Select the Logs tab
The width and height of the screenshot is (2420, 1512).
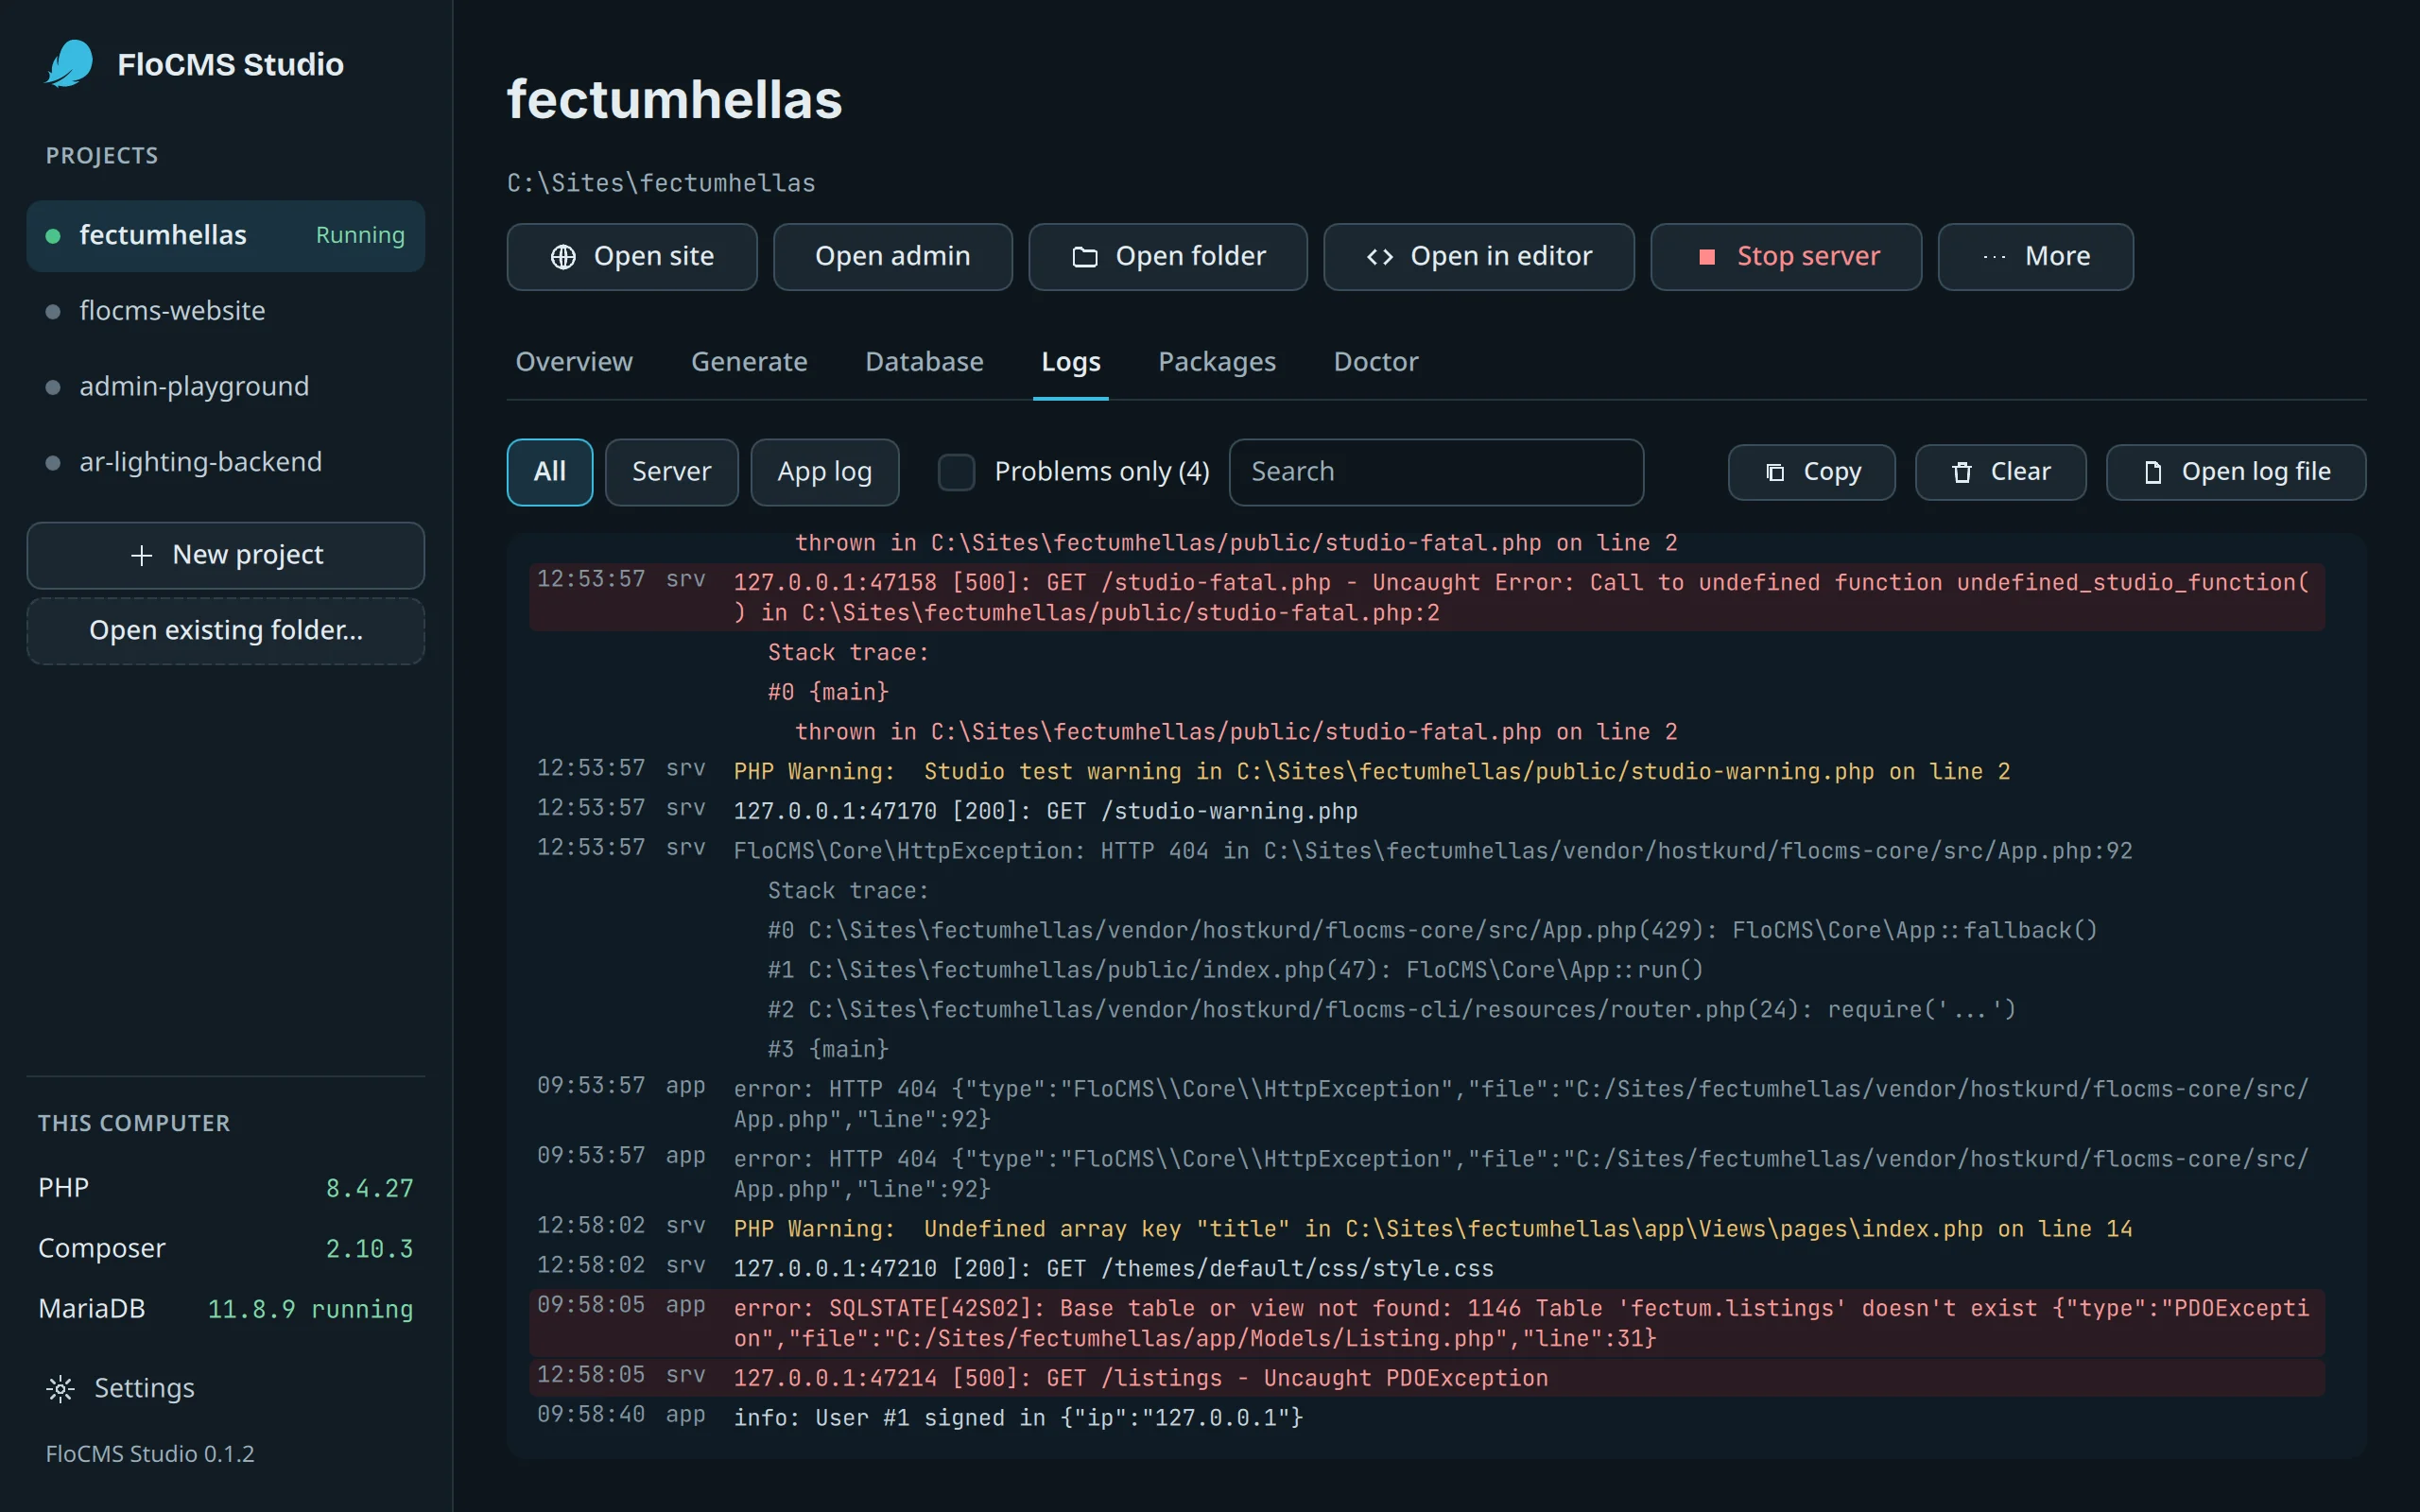(x=1071, y=361)
